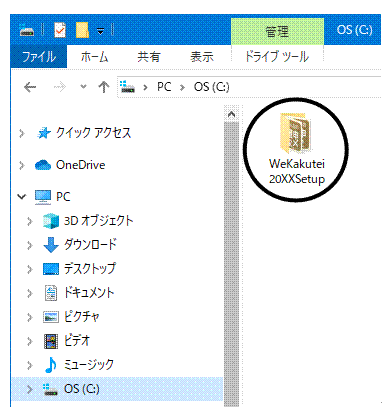Click OS (C:) in the address breadcrumb
Viewport: 387px width, 417px height.
pyautogui.click(x=212, y=87)
